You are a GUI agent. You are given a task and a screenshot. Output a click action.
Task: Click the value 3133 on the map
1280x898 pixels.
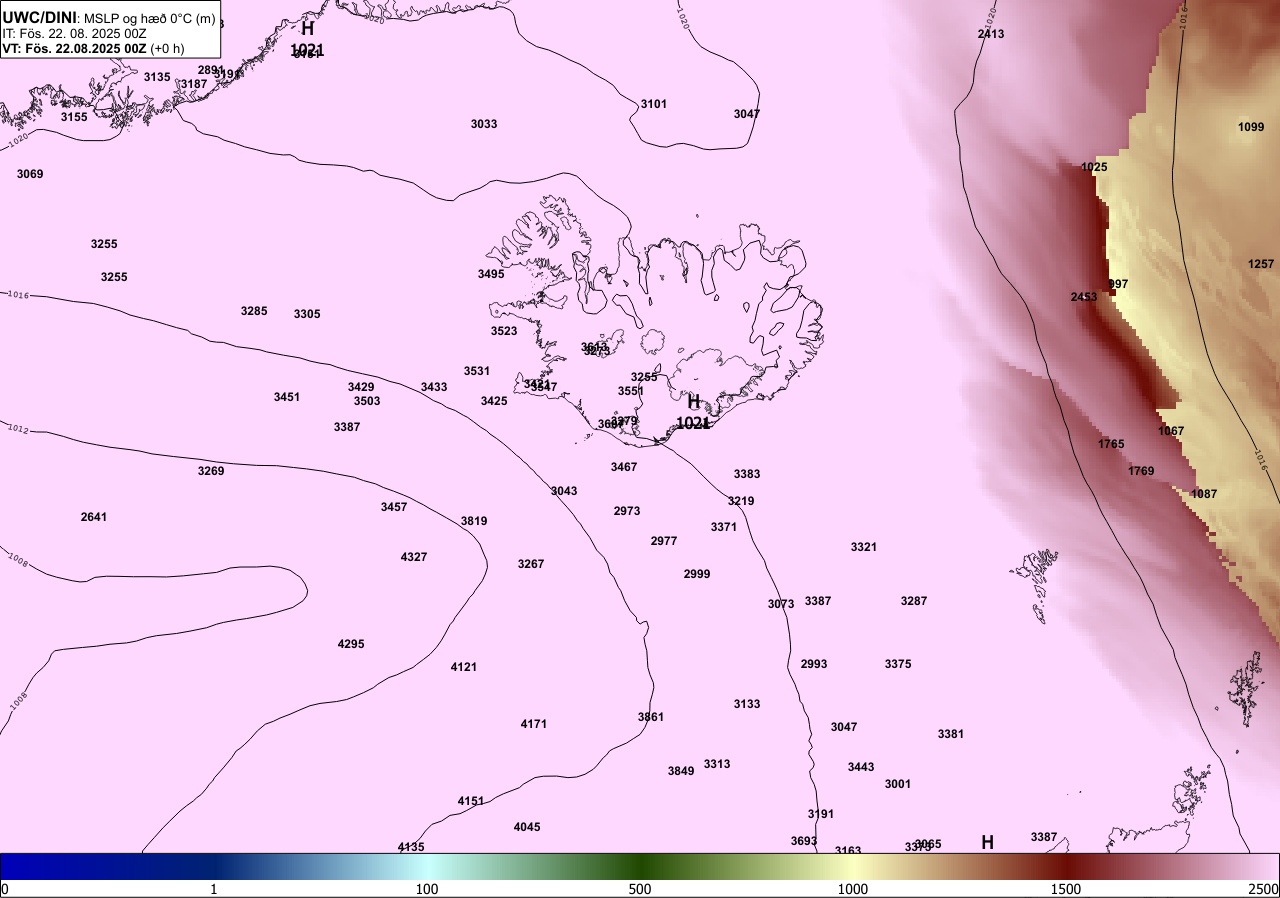click(747, 704)
